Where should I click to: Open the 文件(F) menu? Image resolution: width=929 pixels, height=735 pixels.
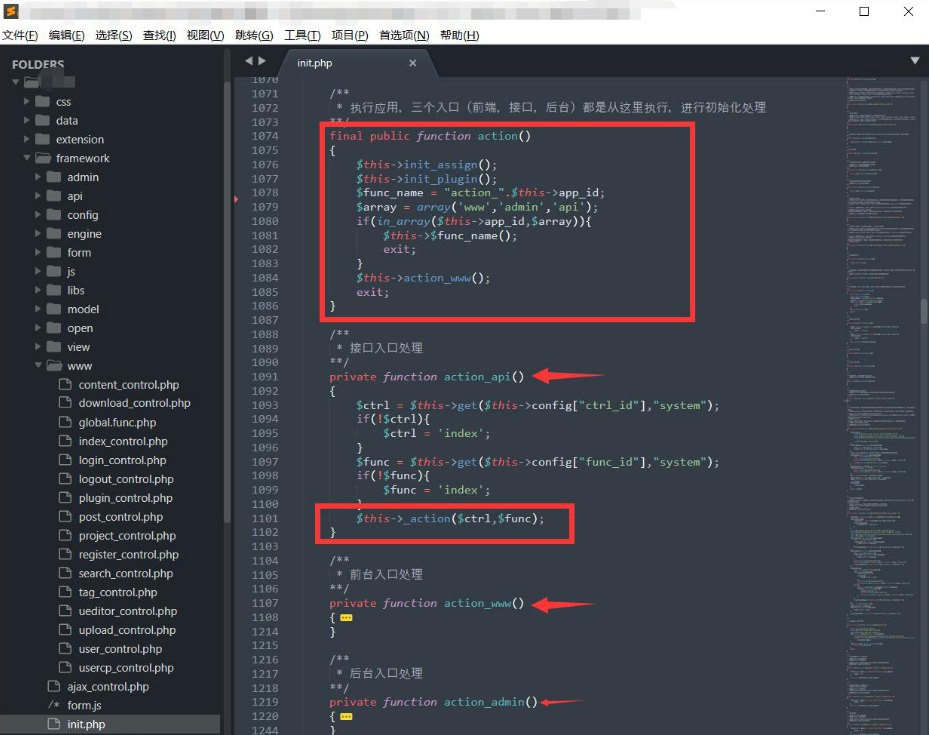click(19, 35)
